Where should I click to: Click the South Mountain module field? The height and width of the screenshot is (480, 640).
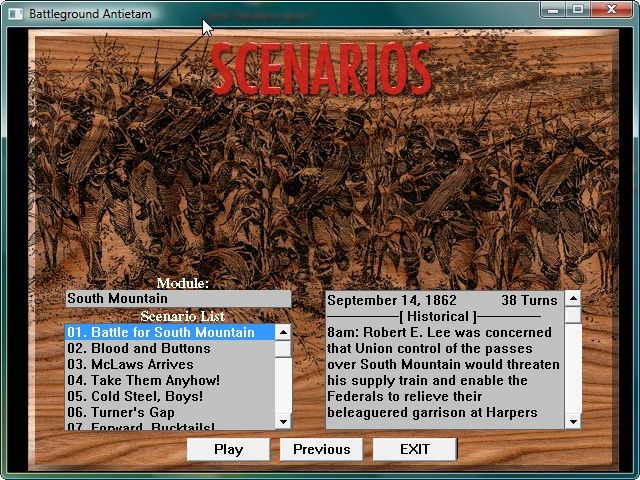point(178,298)
